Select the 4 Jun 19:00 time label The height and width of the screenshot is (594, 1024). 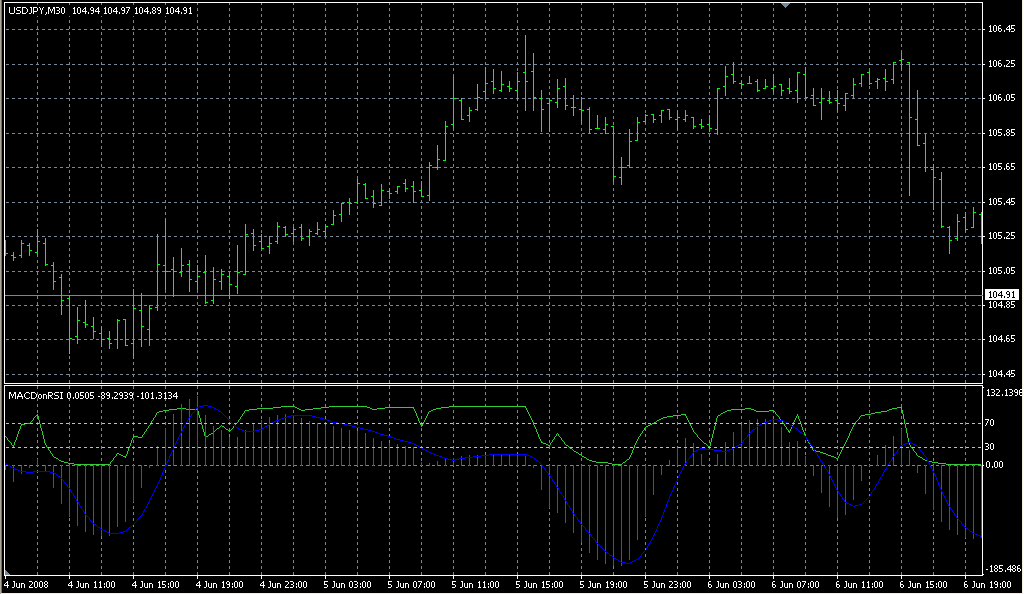pos(220,584)
